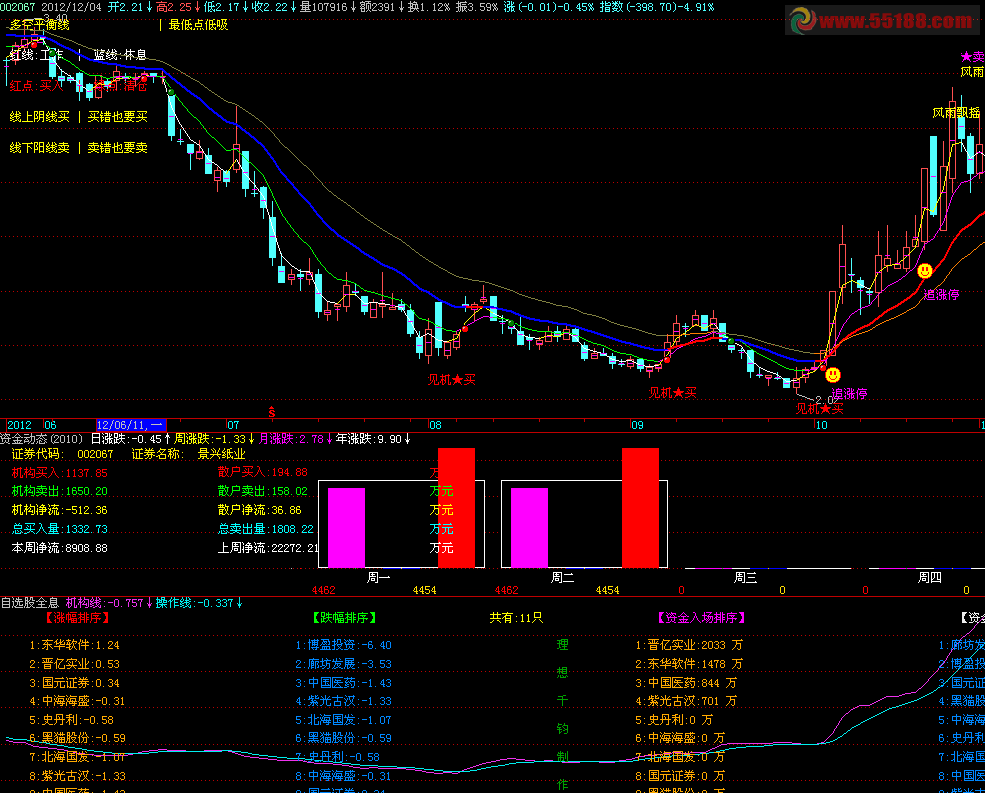Select 1:东华软件:1.24 in the gain ranking
Screen dimensions: 985x793
coord(74,646)
